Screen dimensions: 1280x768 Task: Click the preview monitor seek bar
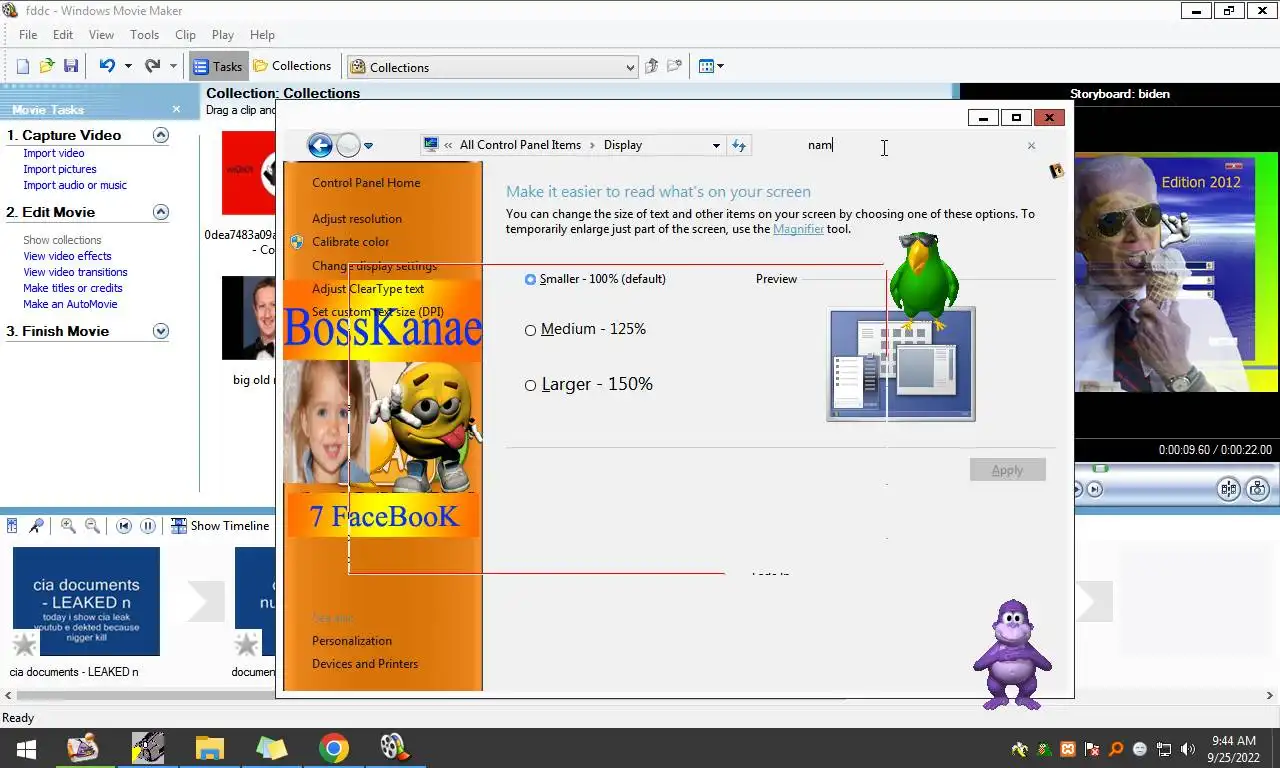tap(1176, 468)
